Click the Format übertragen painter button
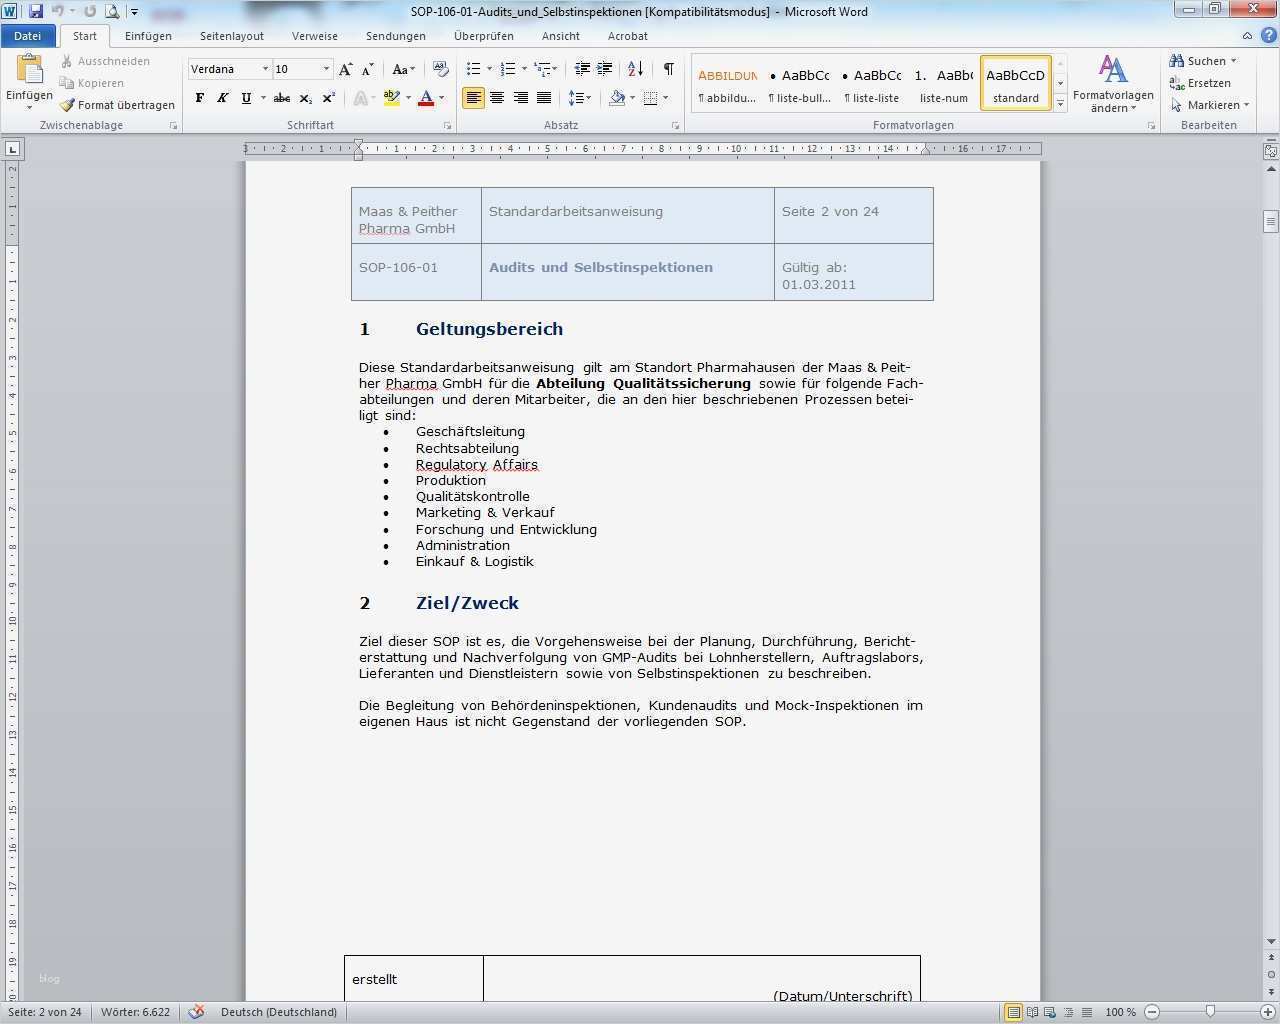This screenshot has width=1280, height=1024. click(x=117, y=105)
